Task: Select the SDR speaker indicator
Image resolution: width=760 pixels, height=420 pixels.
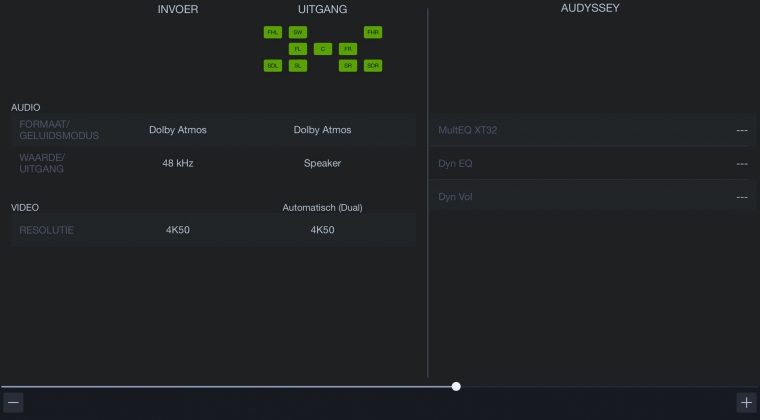Action: pos(373,65)
